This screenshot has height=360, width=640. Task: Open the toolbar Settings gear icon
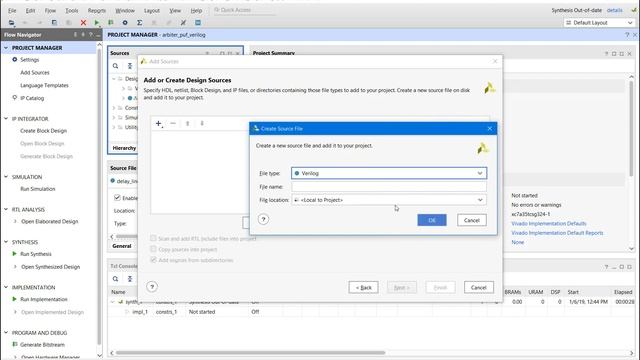point(125,23)
